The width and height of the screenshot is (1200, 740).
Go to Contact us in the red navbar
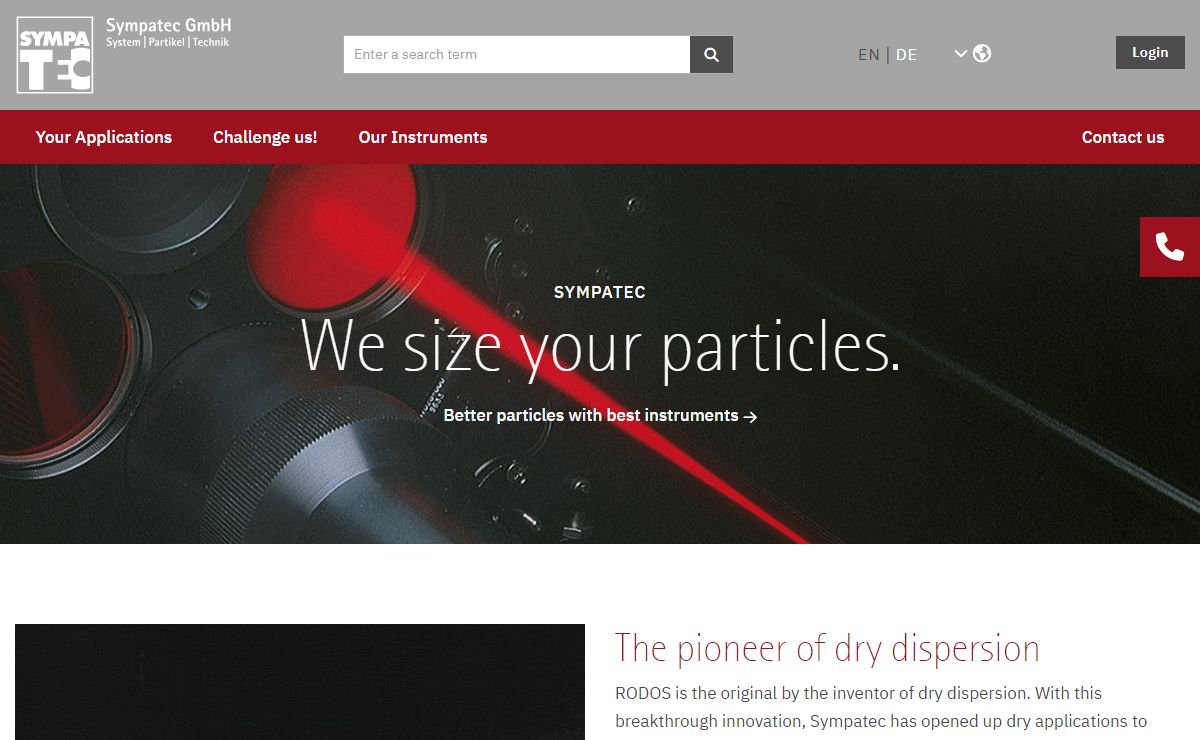pyautogui.click(x=1123, y=137)
